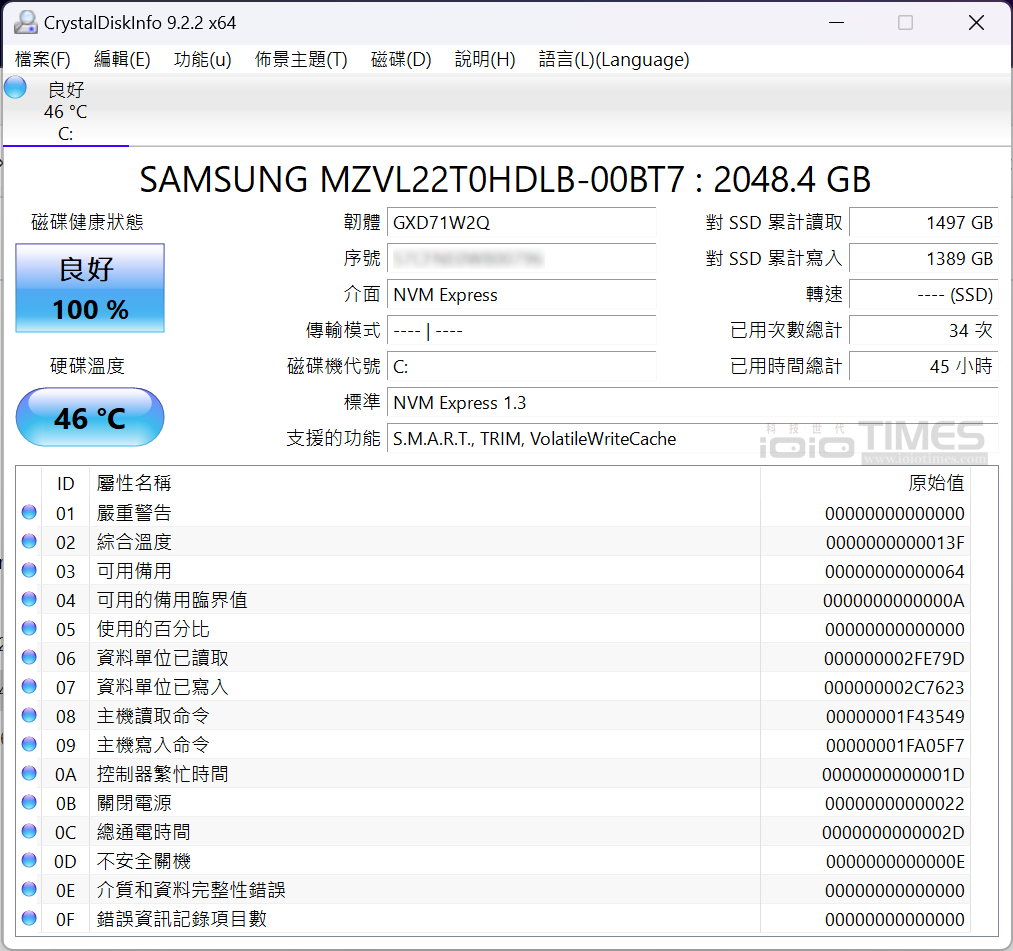Click the 46 °C temperature button
Viewport: 1013px width, 951px height.
(90, 417)
